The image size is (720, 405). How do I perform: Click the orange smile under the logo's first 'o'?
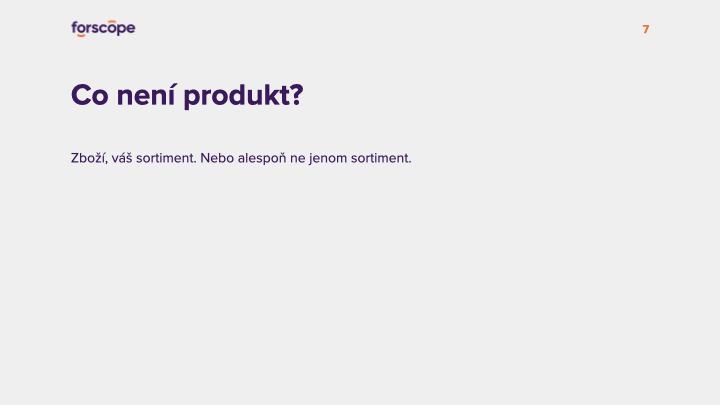[x=81, y=35]
